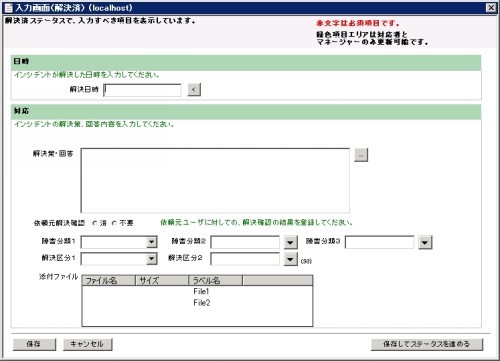Image resolution: width=500 pixels, height=361 pixels.
Task: Click the ラベル名 column header
Action: [x=216, y=281]
